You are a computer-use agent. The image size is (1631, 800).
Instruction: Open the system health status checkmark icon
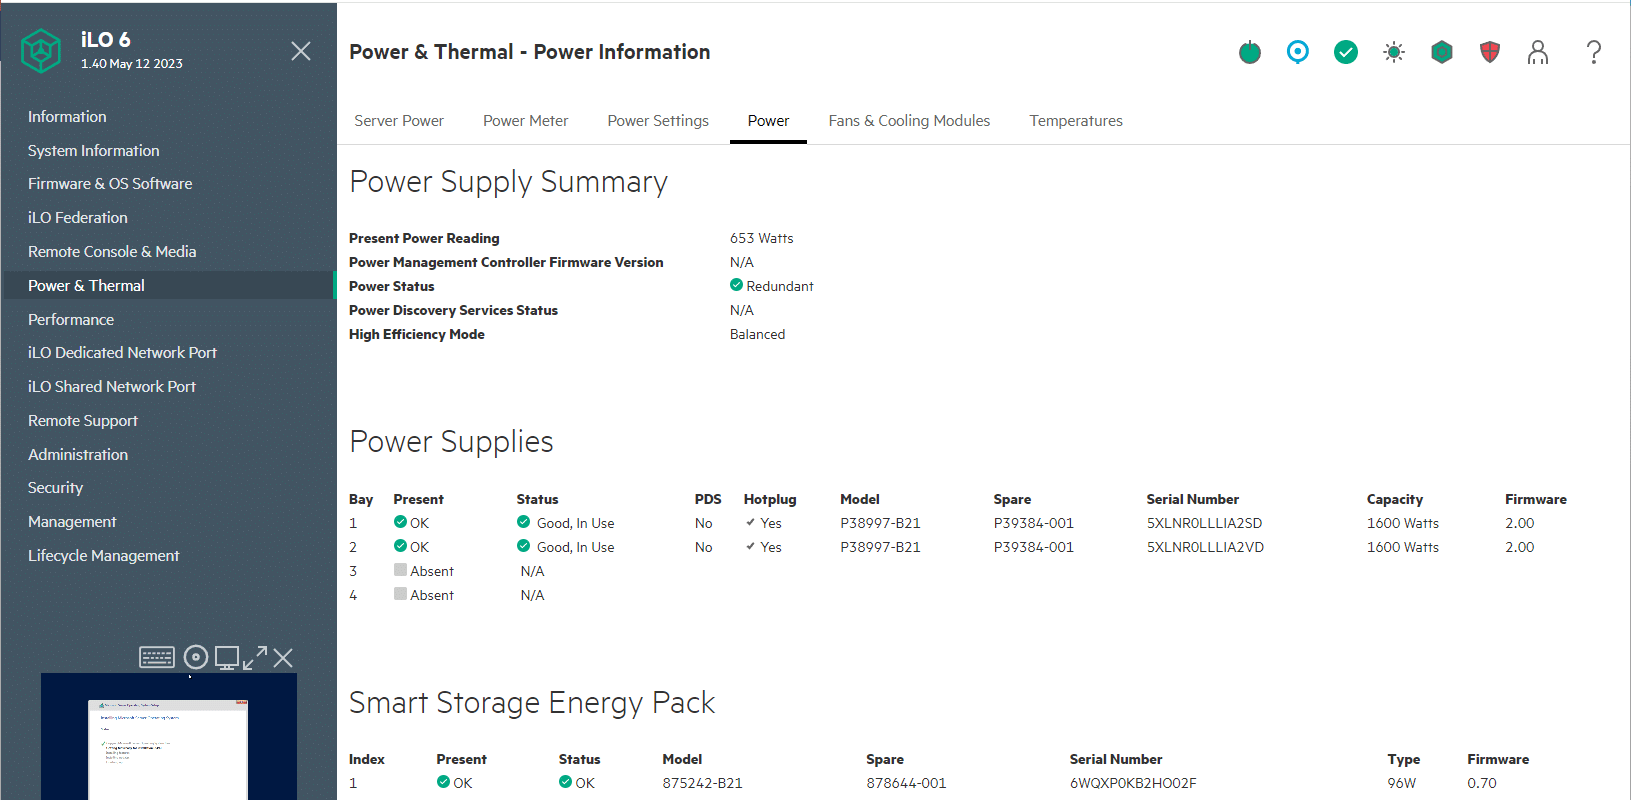click(x=1346, y=52)
